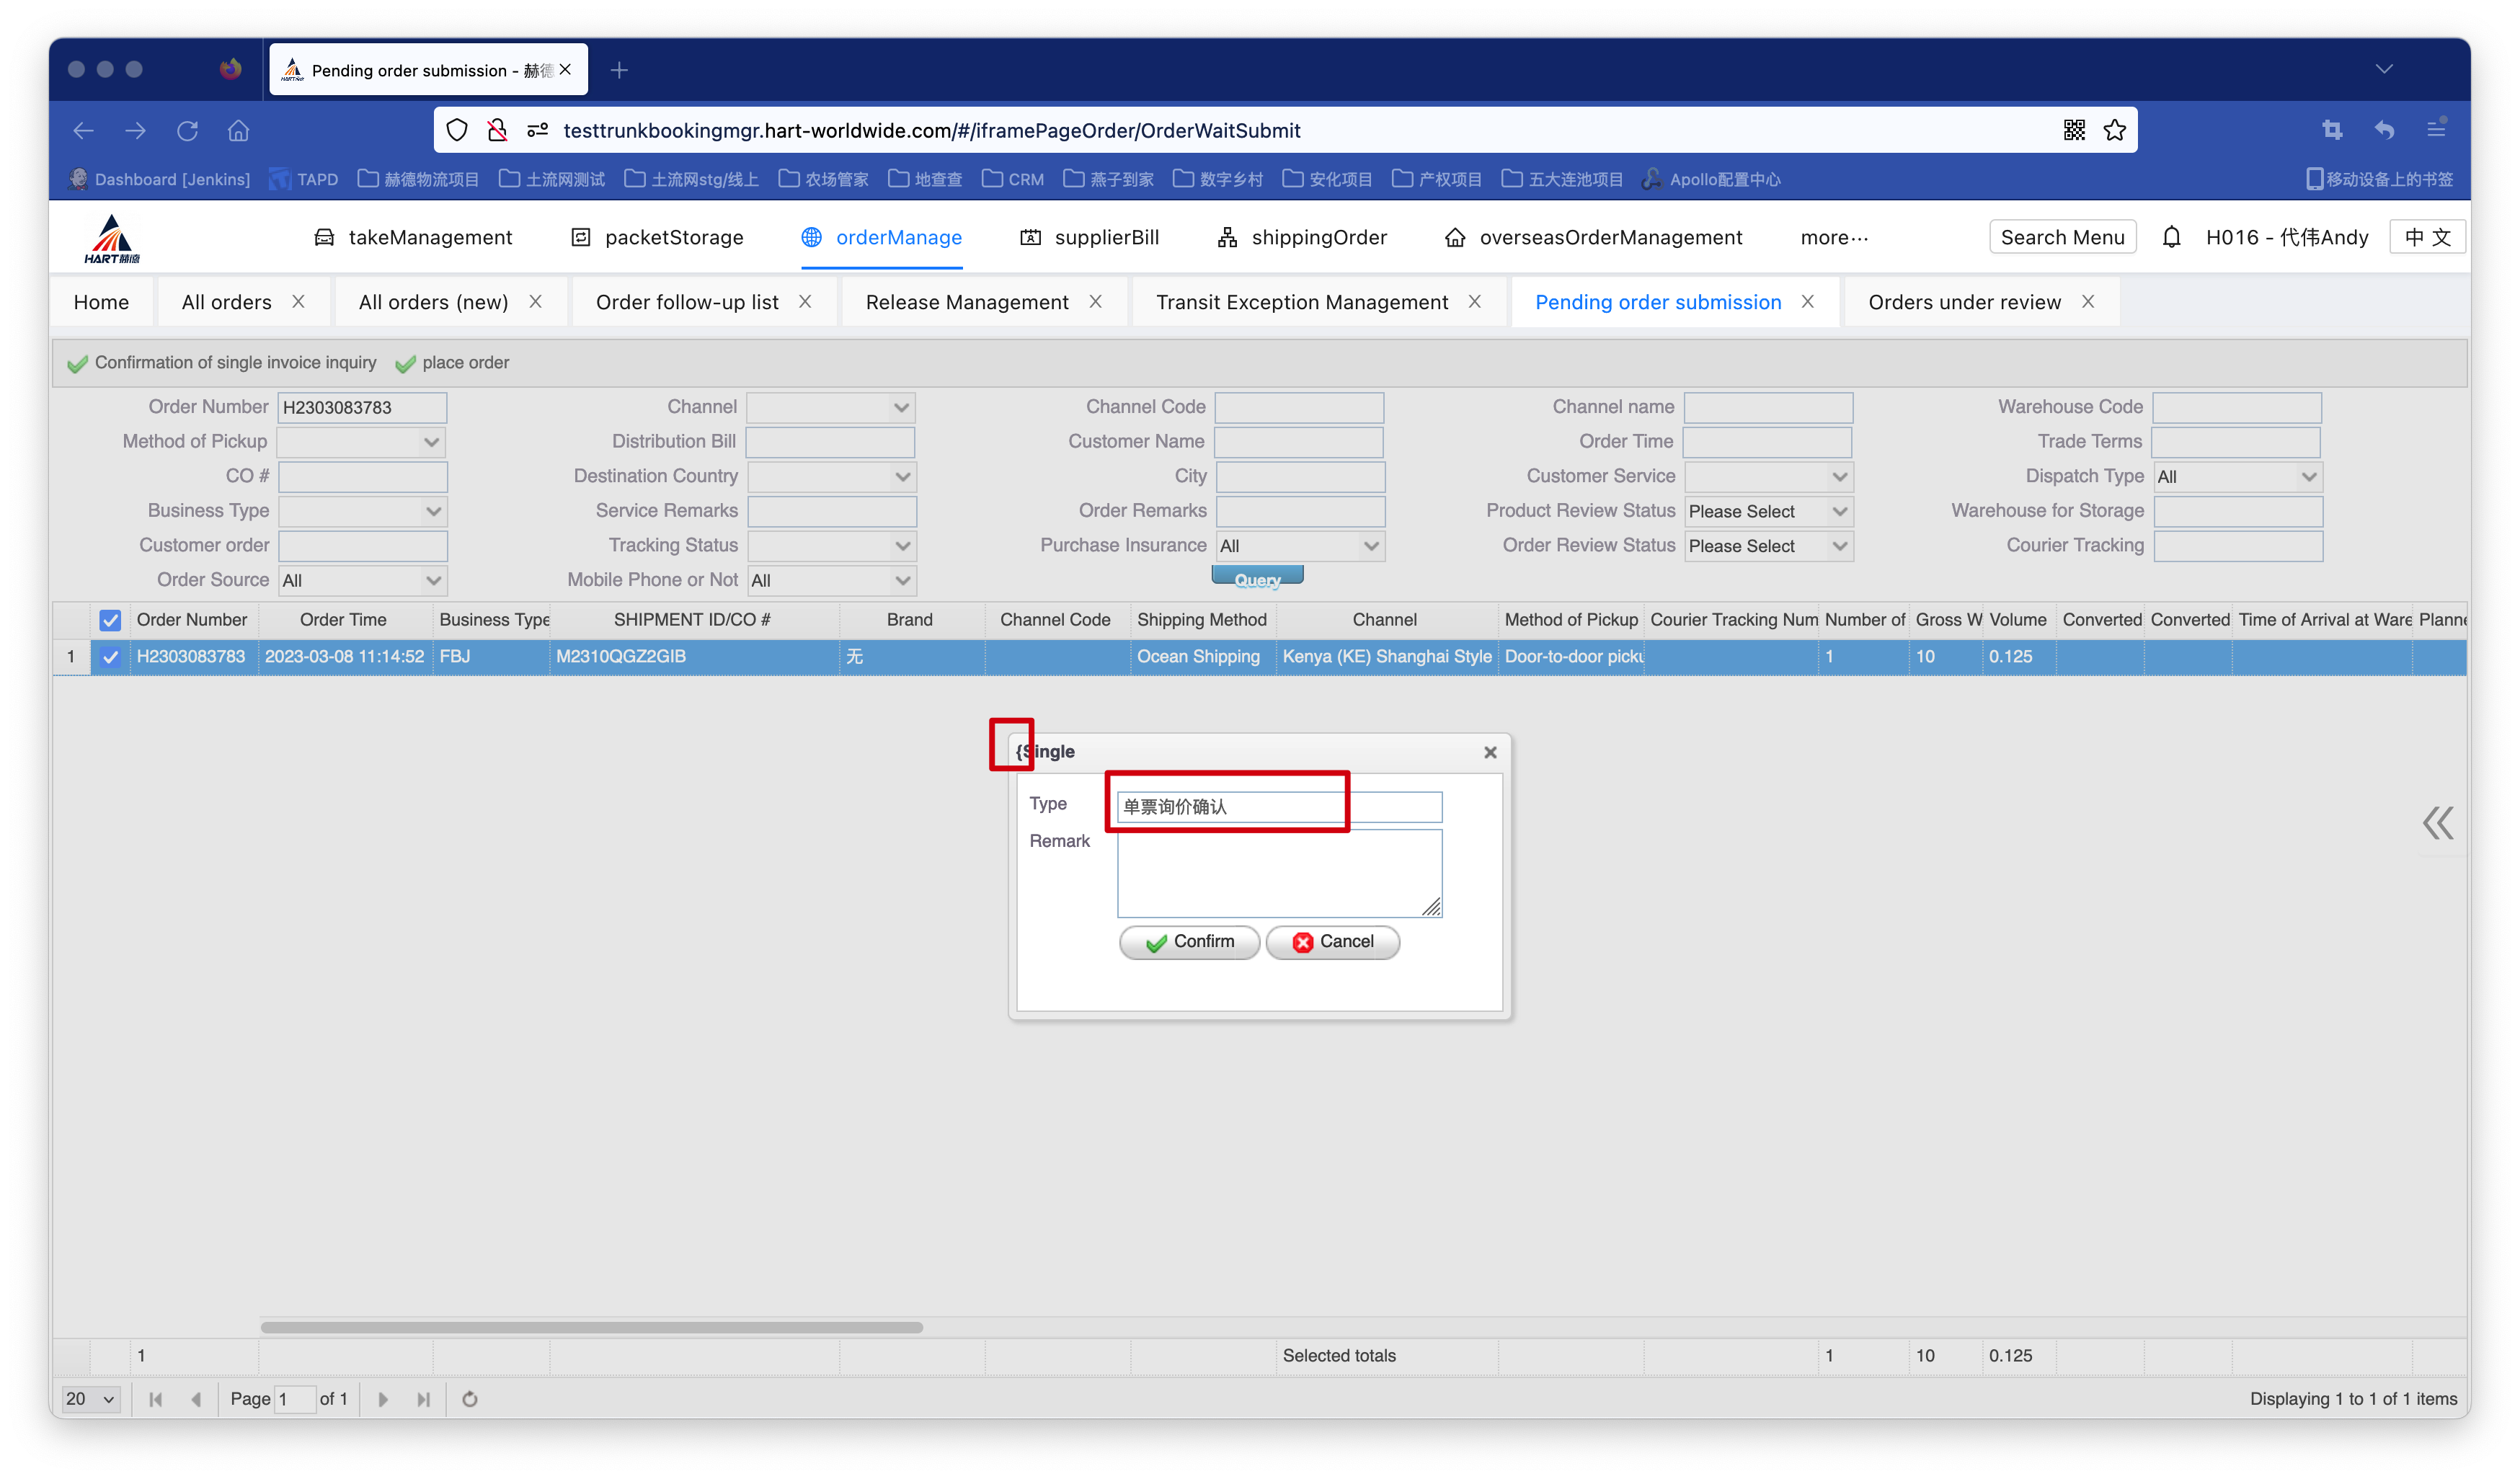Jump to last page in pagination
The height and width of the screenshot is (1479, 2520).
tap(423, 1399)
